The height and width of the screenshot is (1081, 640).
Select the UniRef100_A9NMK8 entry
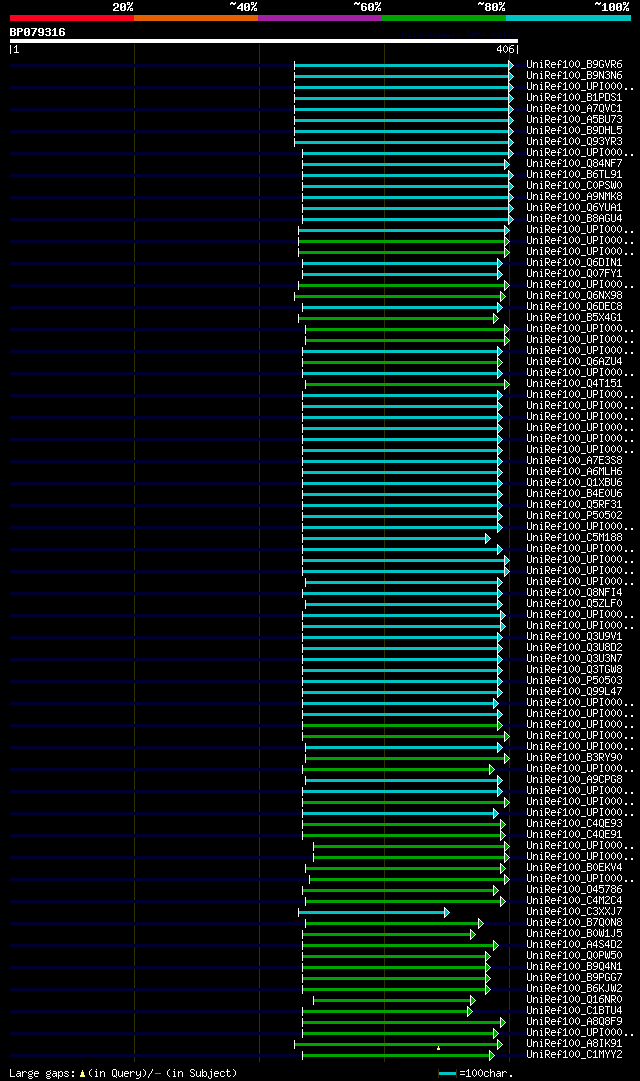tap(574, 197)
